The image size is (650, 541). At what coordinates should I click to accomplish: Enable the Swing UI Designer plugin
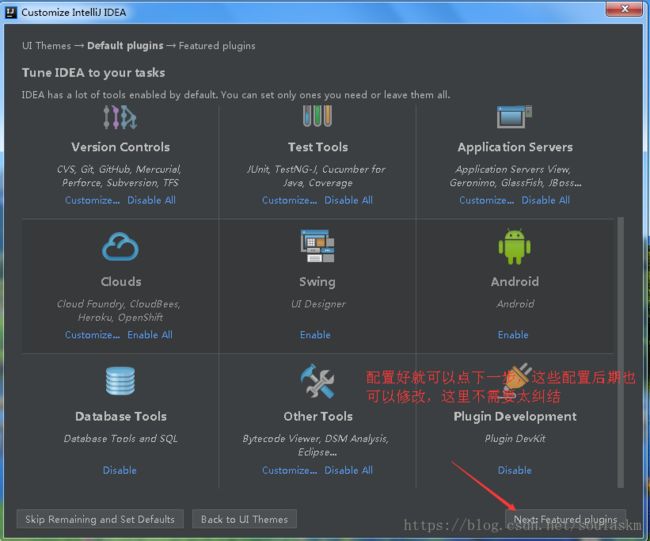[315, 335]
